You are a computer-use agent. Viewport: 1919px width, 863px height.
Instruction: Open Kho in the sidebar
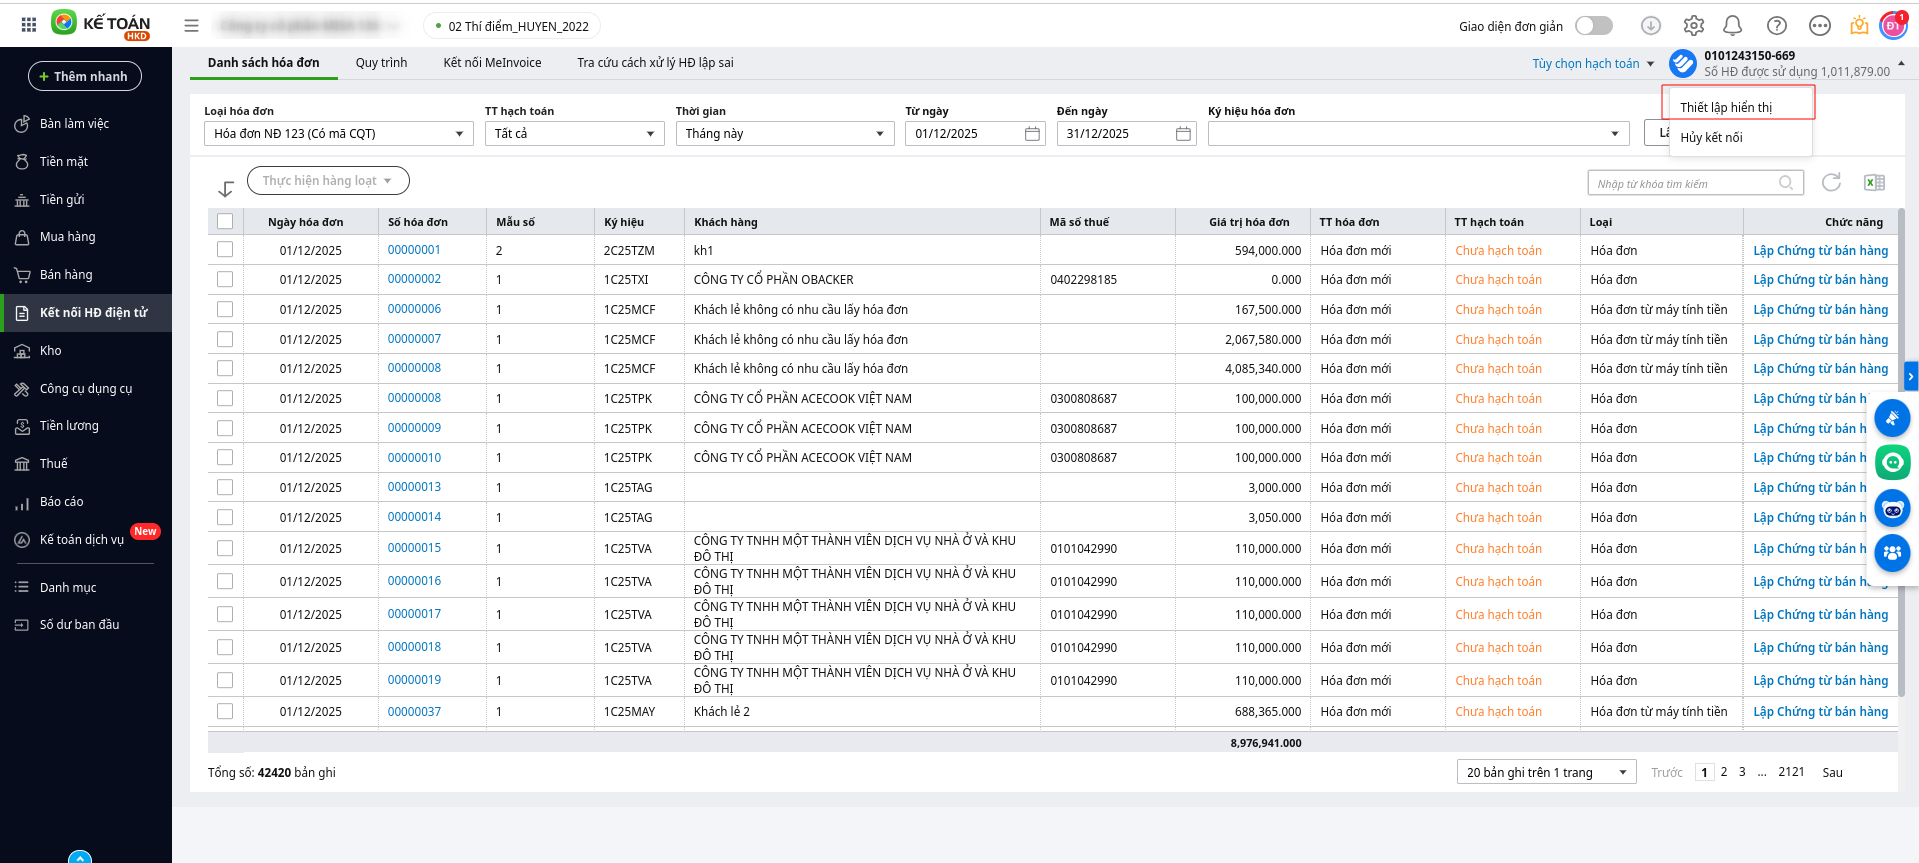(51, 351)
